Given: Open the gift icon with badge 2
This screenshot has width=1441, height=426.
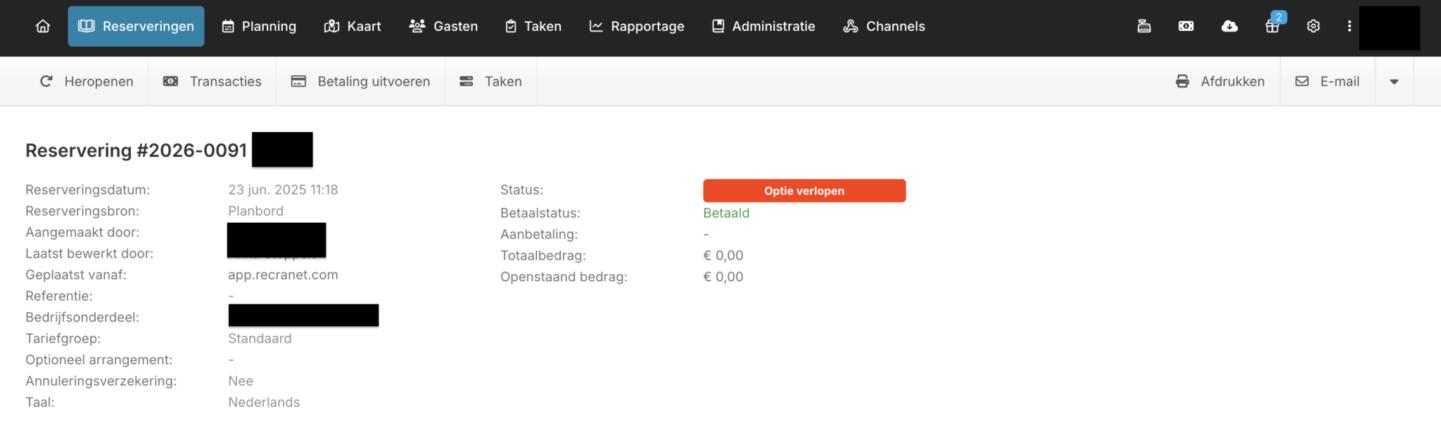Looking at the screenshot, I should (1272, 27).
